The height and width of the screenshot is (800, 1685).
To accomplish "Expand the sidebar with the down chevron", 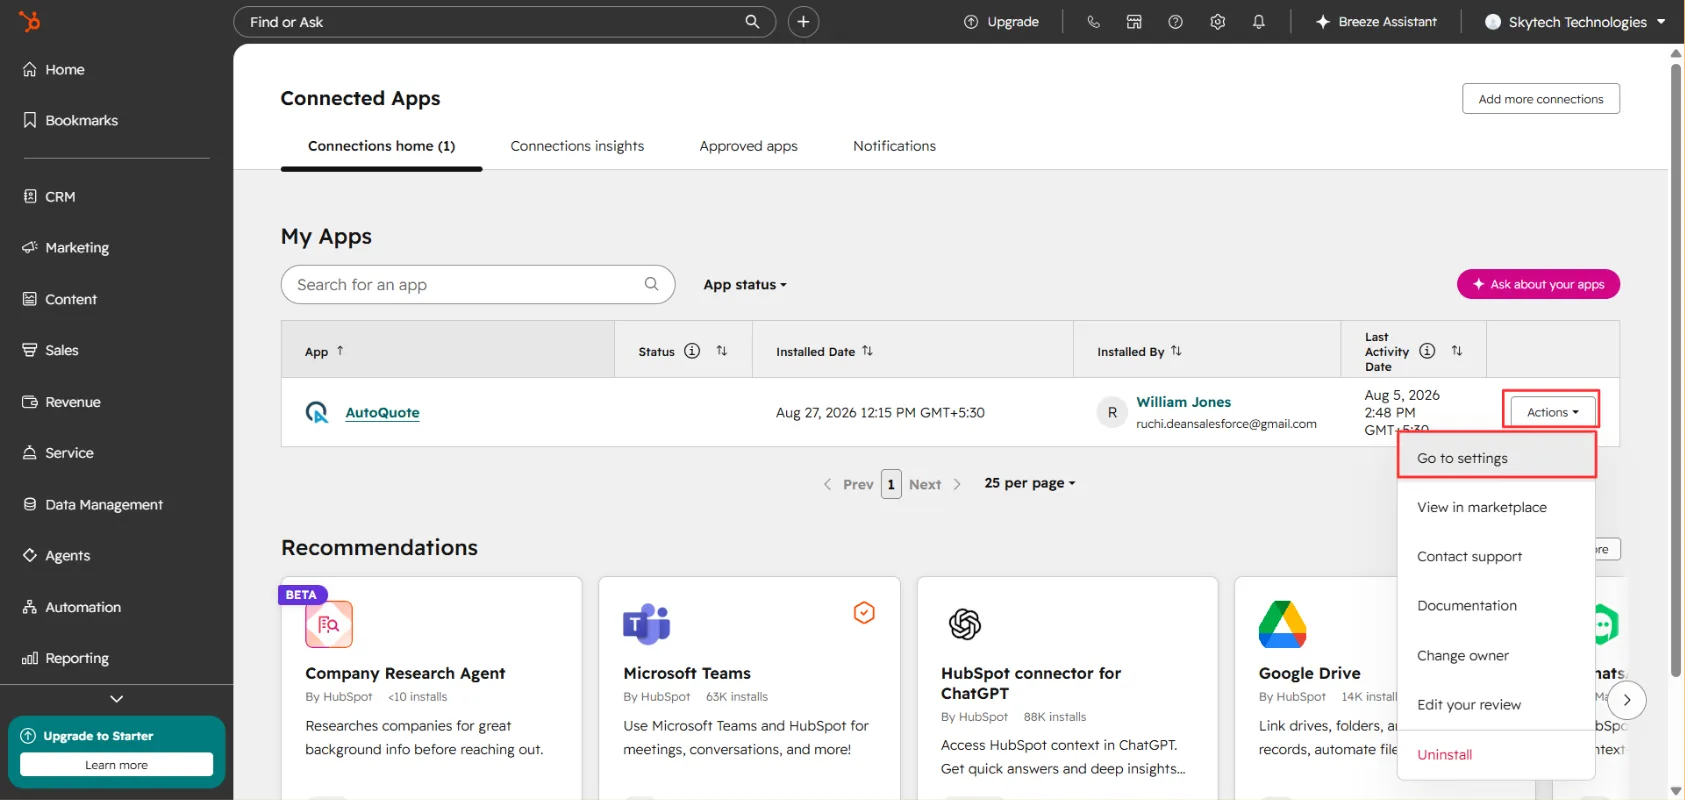I will (x=117, y=699).
